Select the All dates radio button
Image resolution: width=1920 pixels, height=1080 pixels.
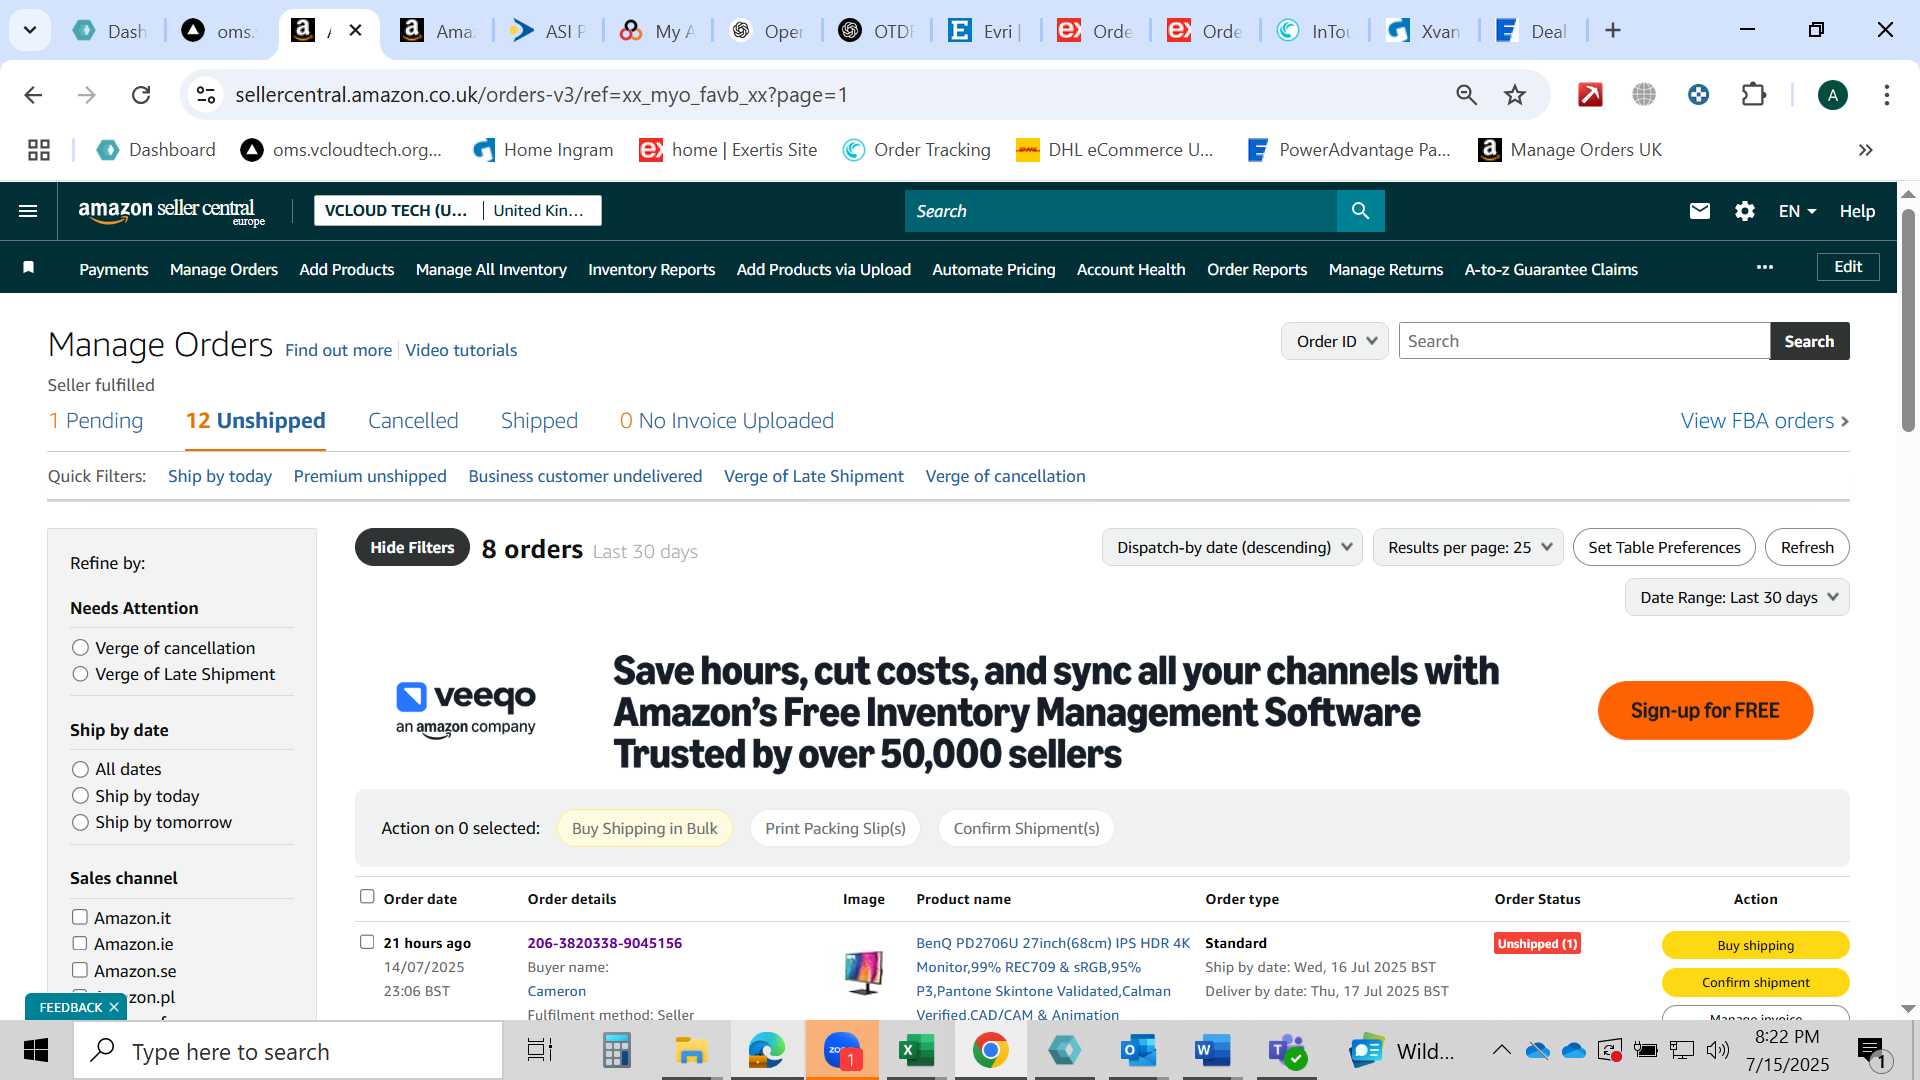click(80, 769)
